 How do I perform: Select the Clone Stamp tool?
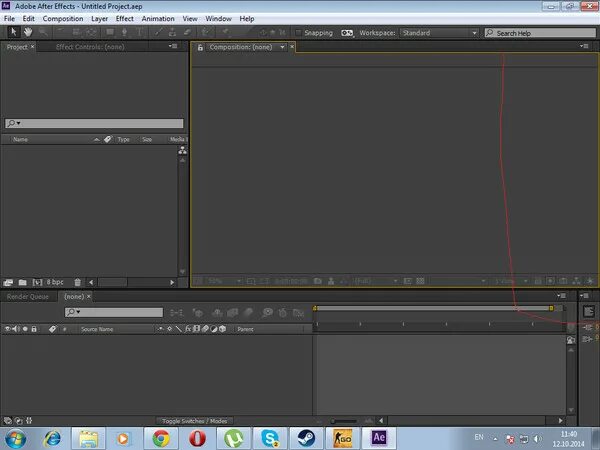coord(172,32)
